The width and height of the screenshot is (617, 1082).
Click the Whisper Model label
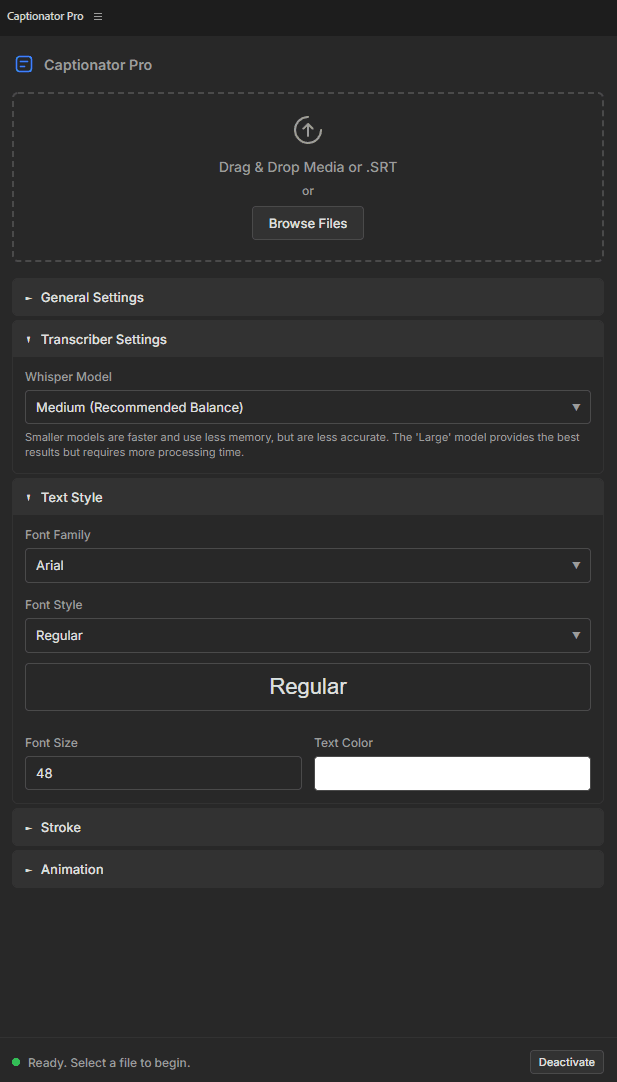click(68, 377)
